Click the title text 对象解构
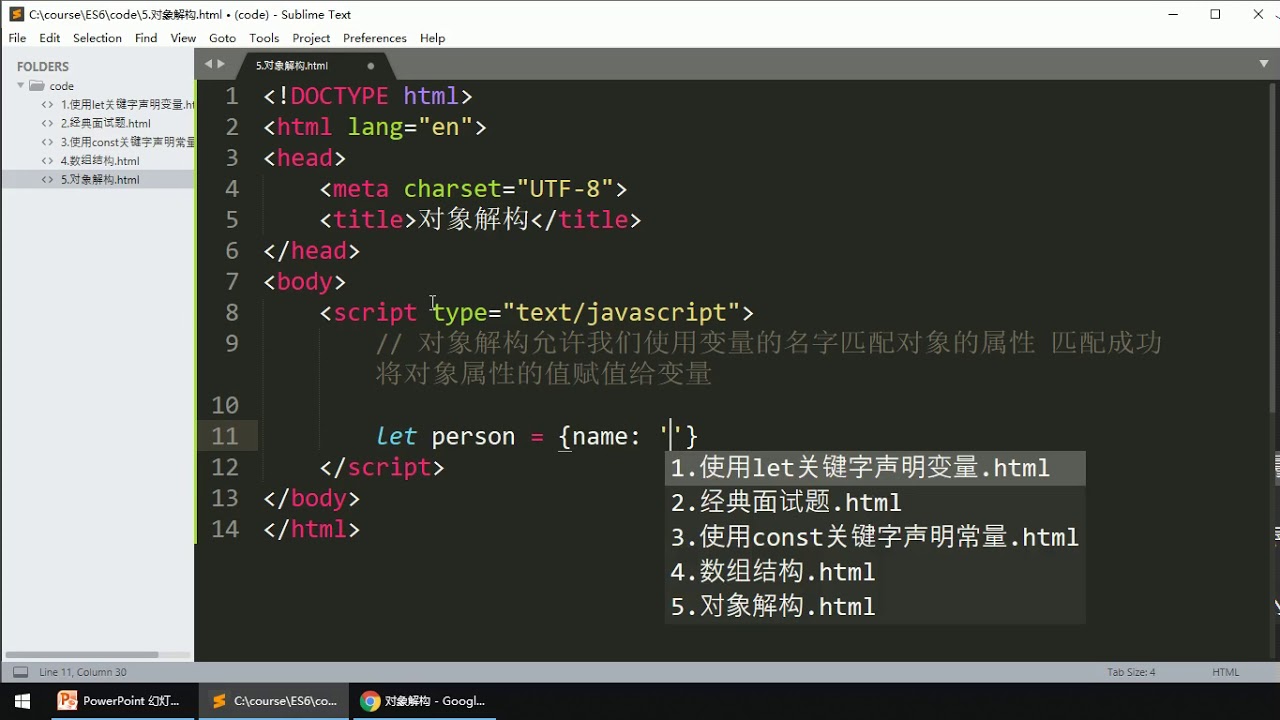Screen dimensions: 1280x720 coord(473,220)
